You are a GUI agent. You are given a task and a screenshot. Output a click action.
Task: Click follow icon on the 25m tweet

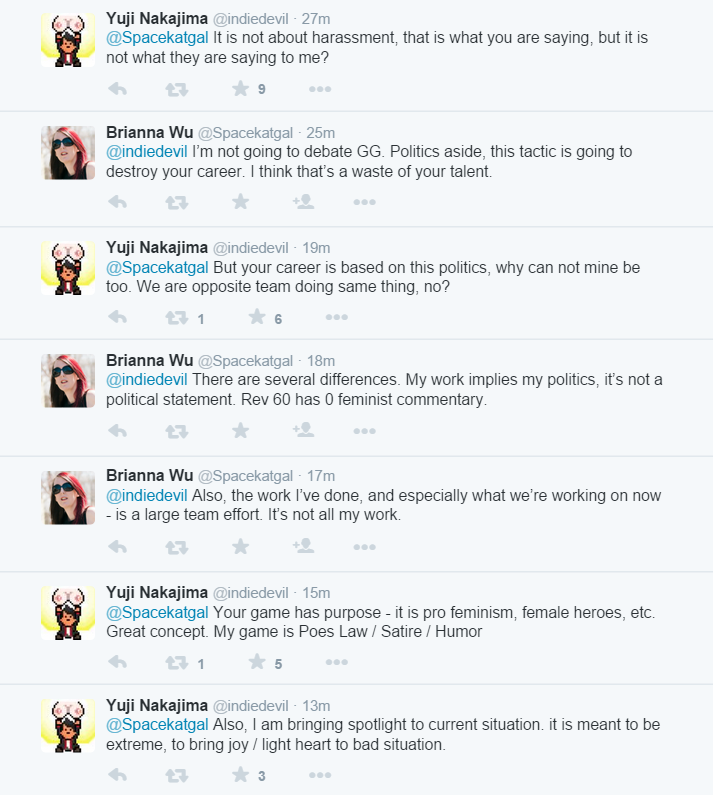[x=303, y=202]
